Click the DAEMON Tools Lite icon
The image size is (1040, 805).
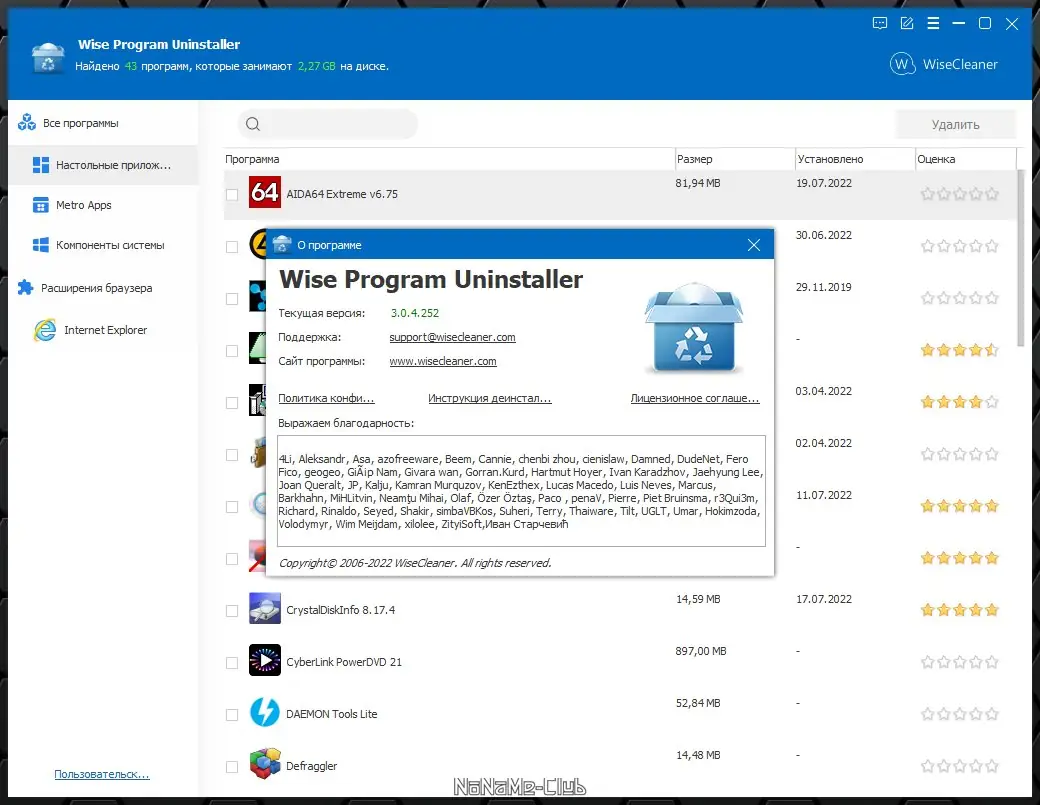[265, 712]
